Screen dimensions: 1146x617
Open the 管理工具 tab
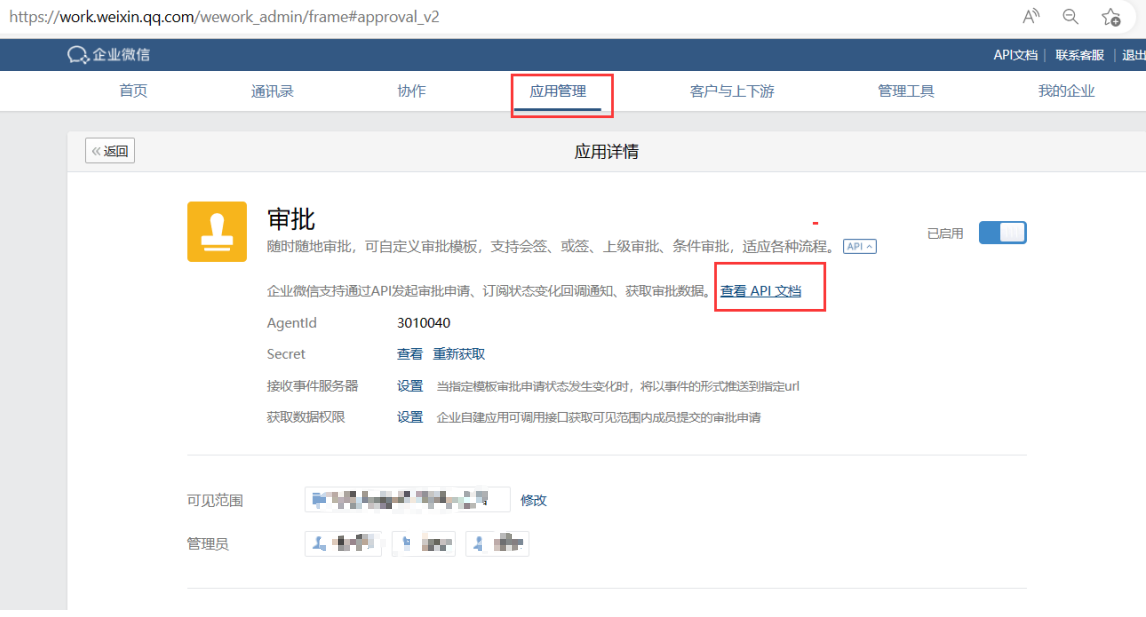point(906,91)
